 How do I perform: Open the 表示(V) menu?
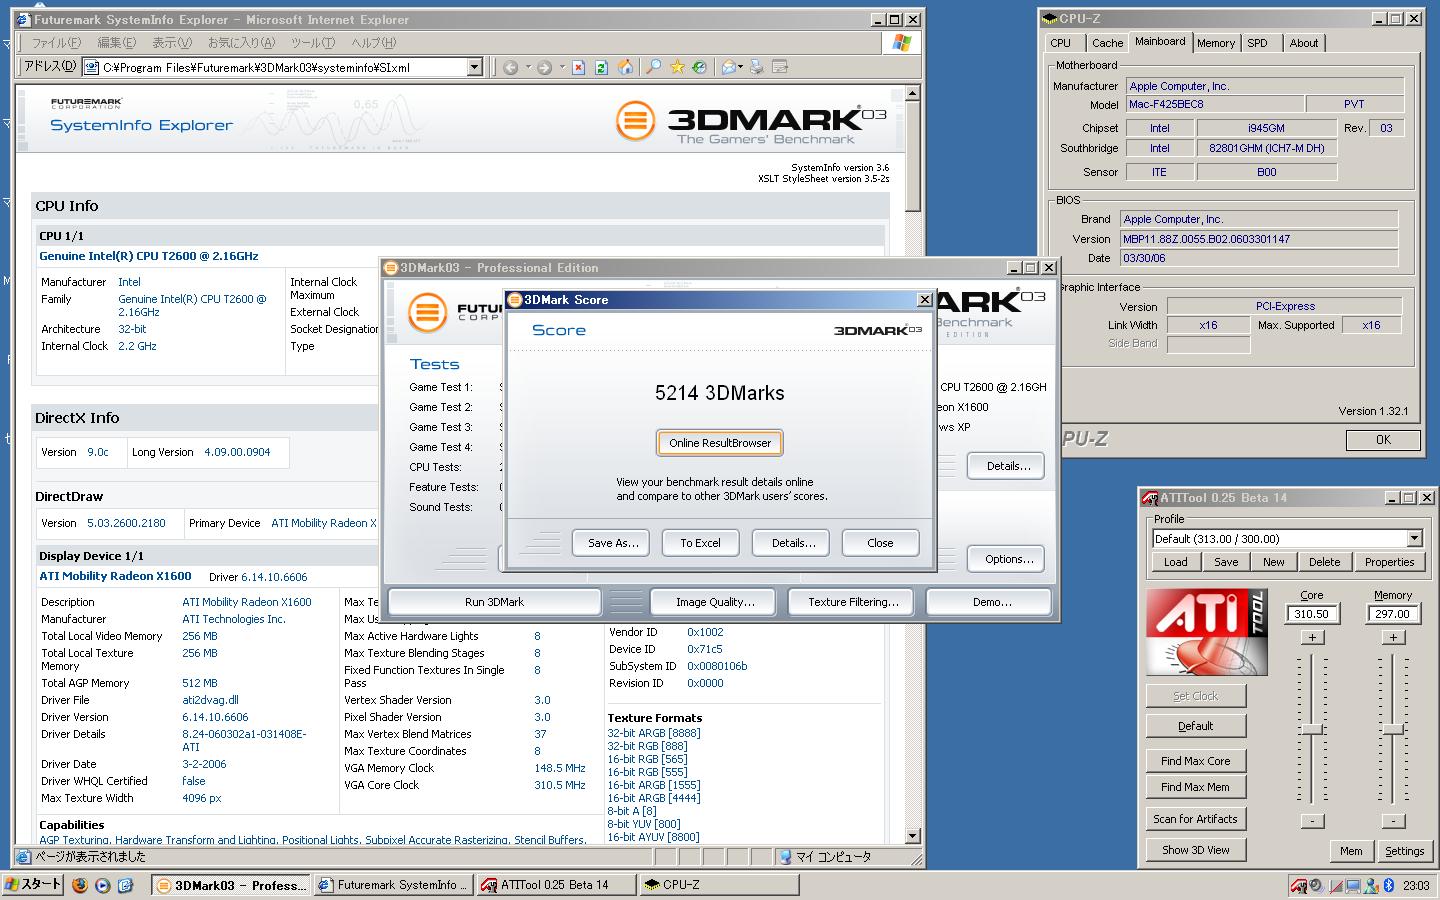[171, 42]
